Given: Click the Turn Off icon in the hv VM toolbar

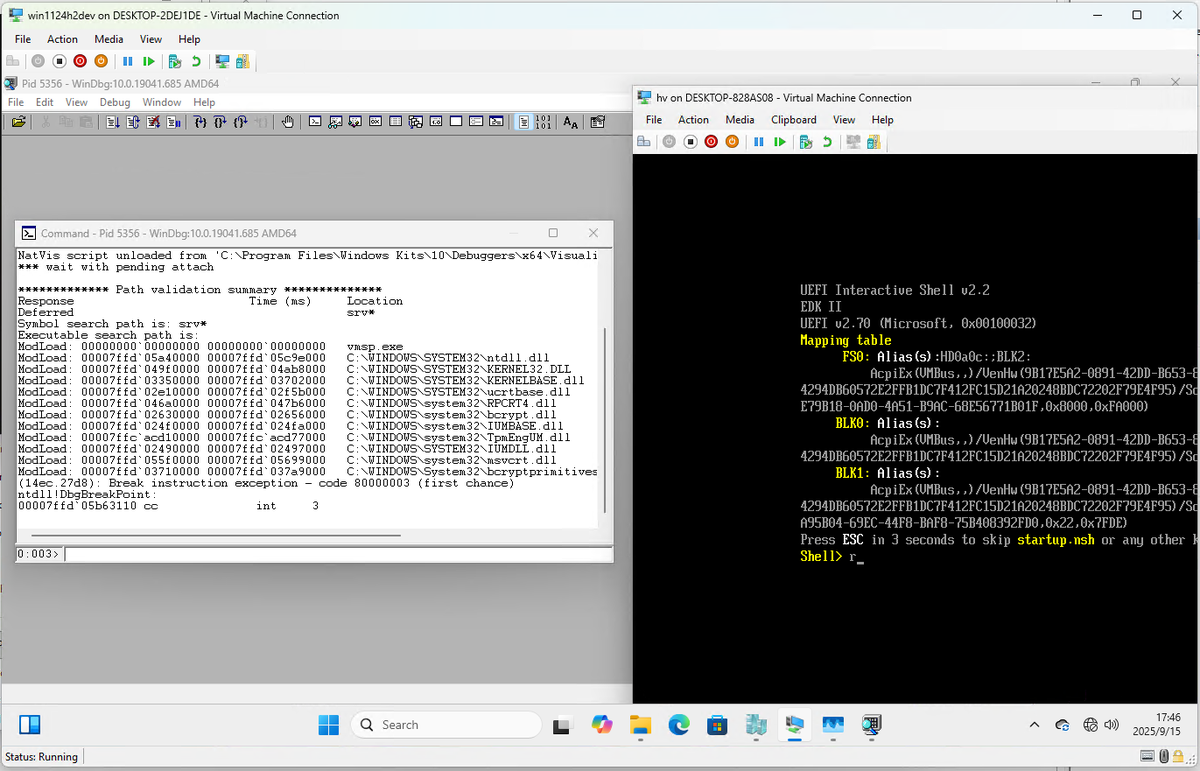Looking at the screenshot, I should (691, 141).
